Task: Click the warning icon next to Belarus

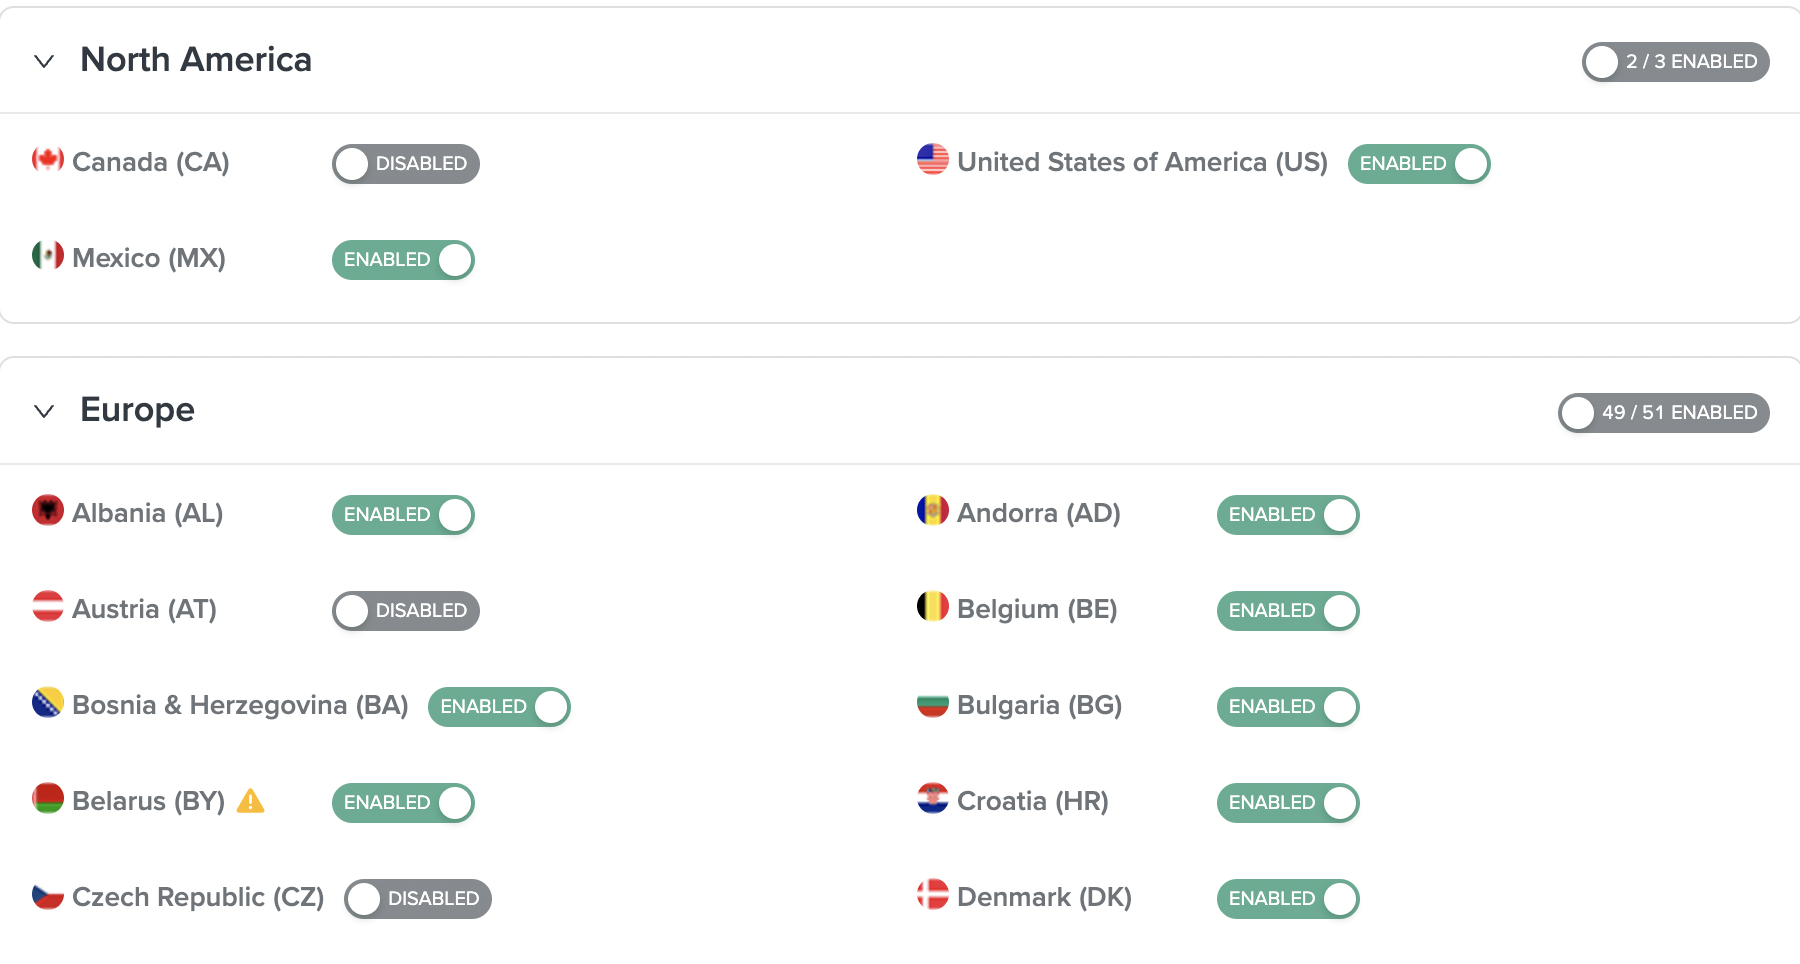Action: (x=250, y=800)
